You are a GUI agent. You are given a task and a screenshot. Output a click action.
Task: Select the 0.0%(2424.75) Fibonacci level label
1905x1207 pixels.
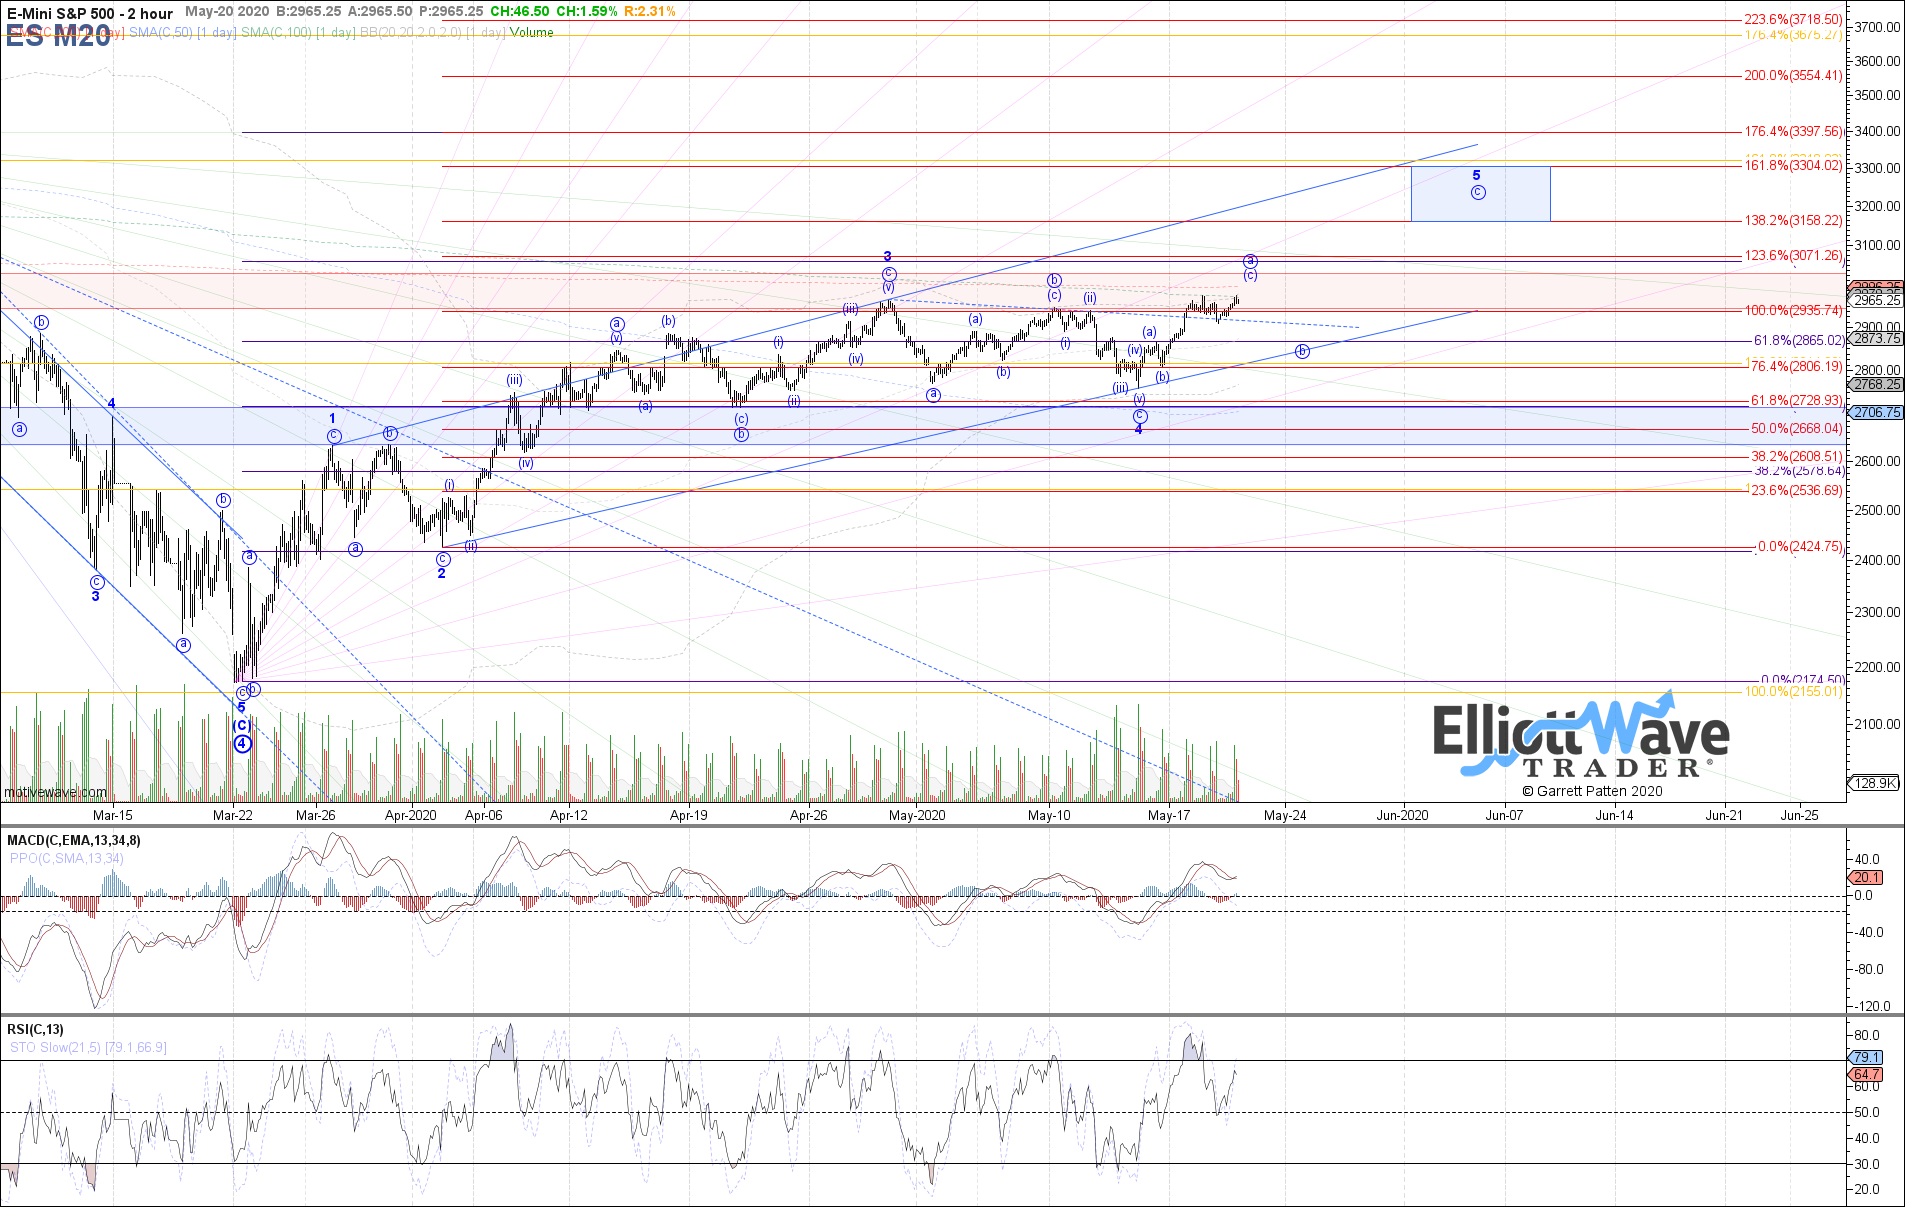pyautogui.click(x=1800, y=546)
